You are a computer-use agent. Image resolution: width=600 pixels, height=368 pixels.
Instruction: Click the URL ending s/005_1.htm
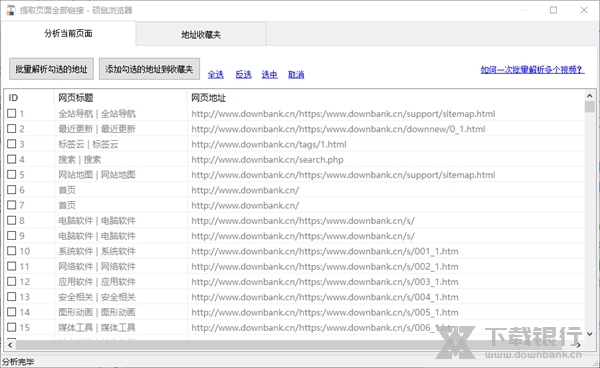(325, 313)
